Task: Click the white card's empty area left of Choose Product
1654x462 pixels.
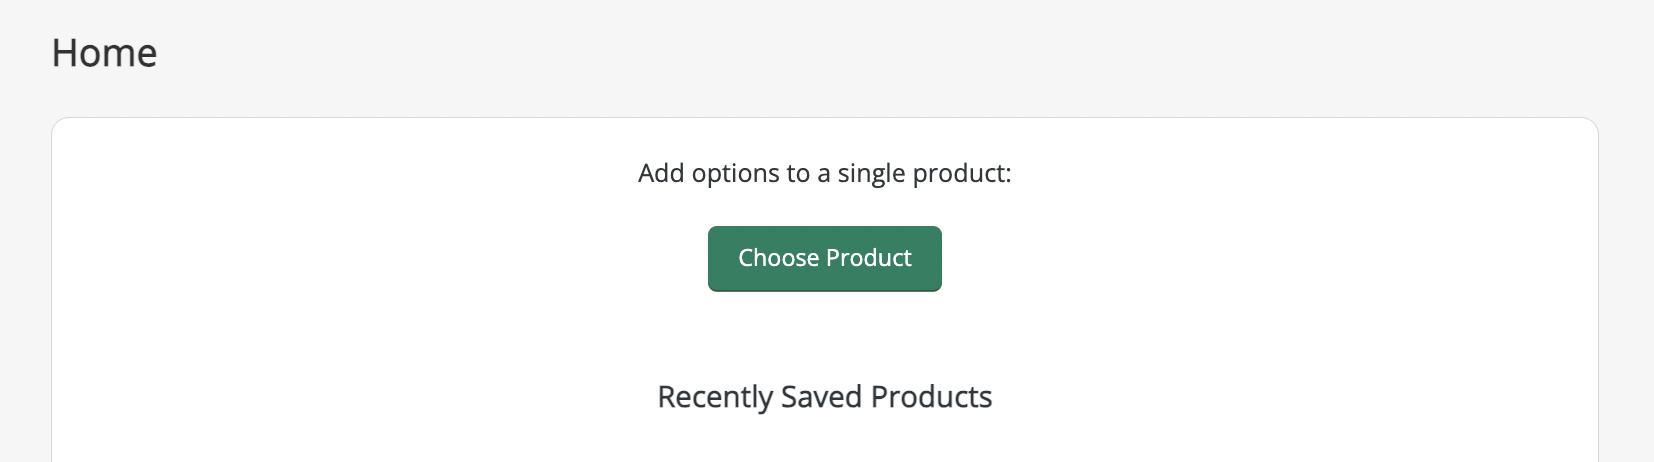Action: tap(380, 258)
